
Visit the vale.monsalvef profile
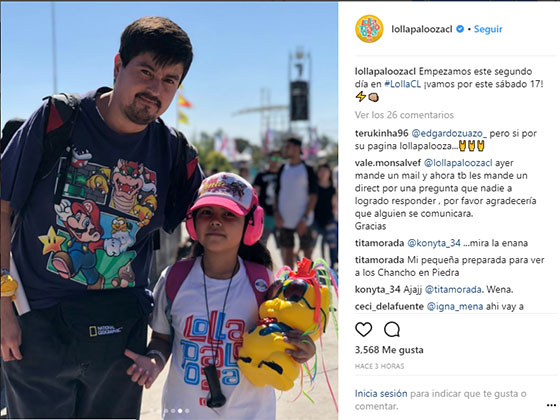pyautogui.click(x=388, y=163)
